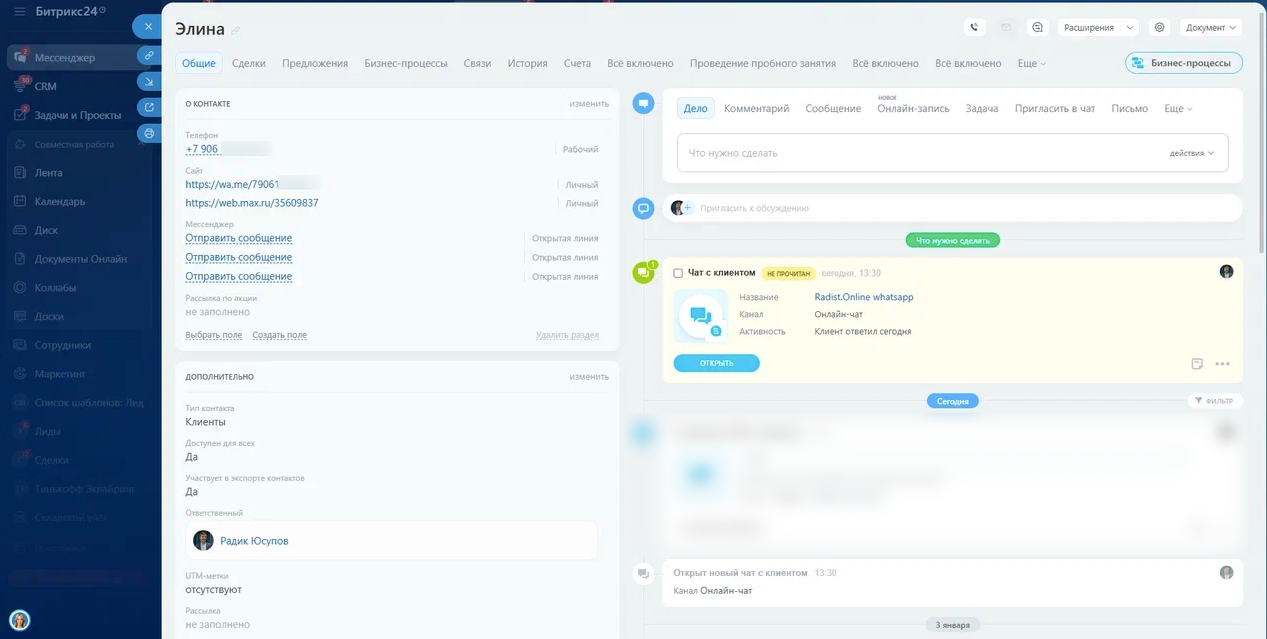The image size is (1267, 639).
Task: Expand 'Еще' in the timeline action tabs
Action: pyautogui.click(x=1178, y=108)
